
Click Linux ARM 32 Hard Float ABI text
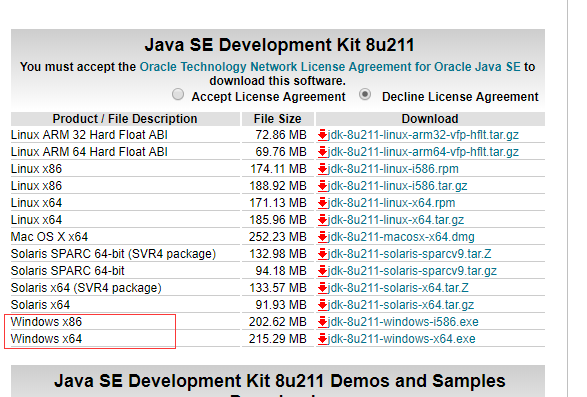point(89,135)
